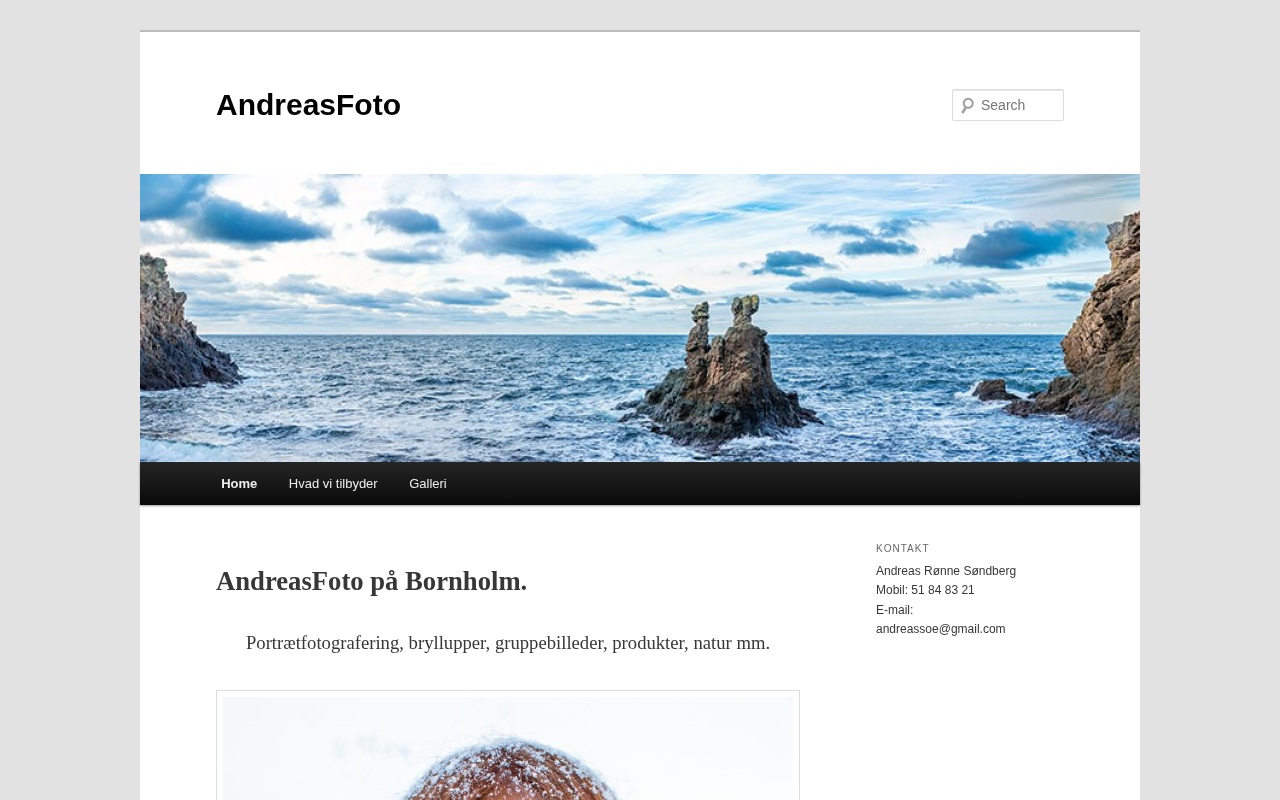Click the Mobil phone number 51 84 83 21

click(942, 590)
